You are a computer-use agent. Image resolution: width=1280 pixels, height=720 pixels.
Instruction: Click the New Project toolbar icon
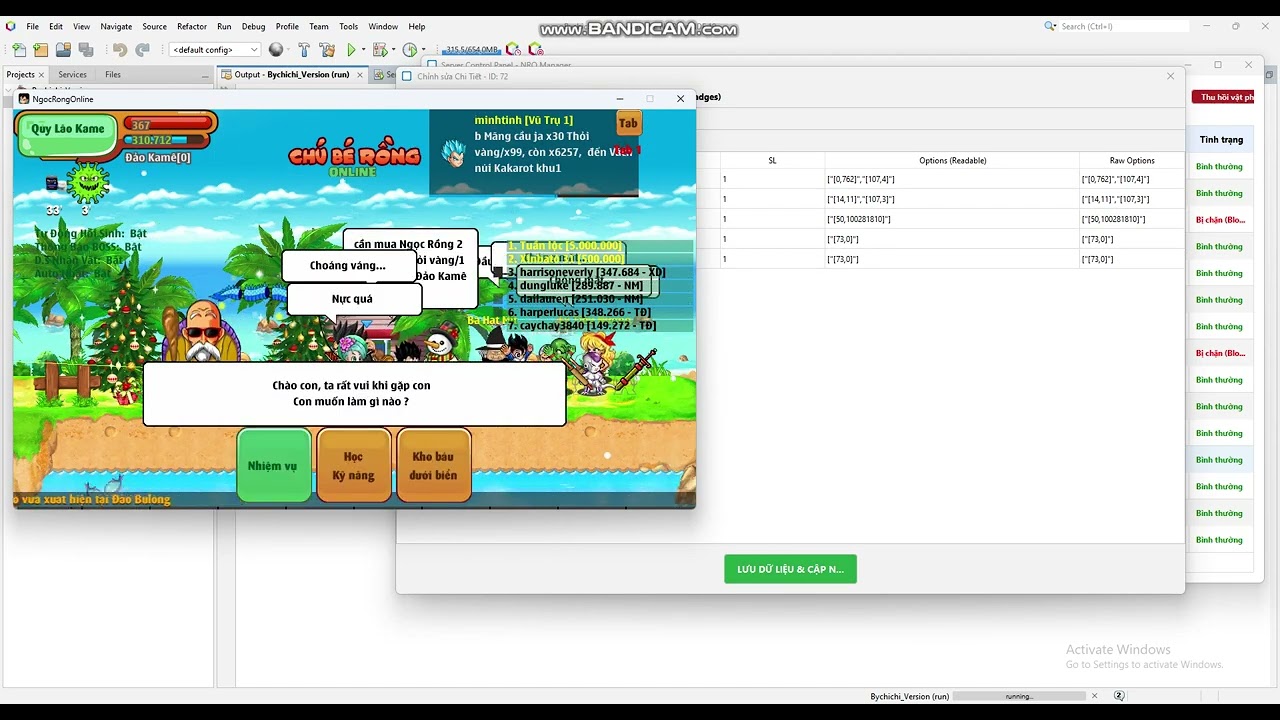tap(40, 49)
